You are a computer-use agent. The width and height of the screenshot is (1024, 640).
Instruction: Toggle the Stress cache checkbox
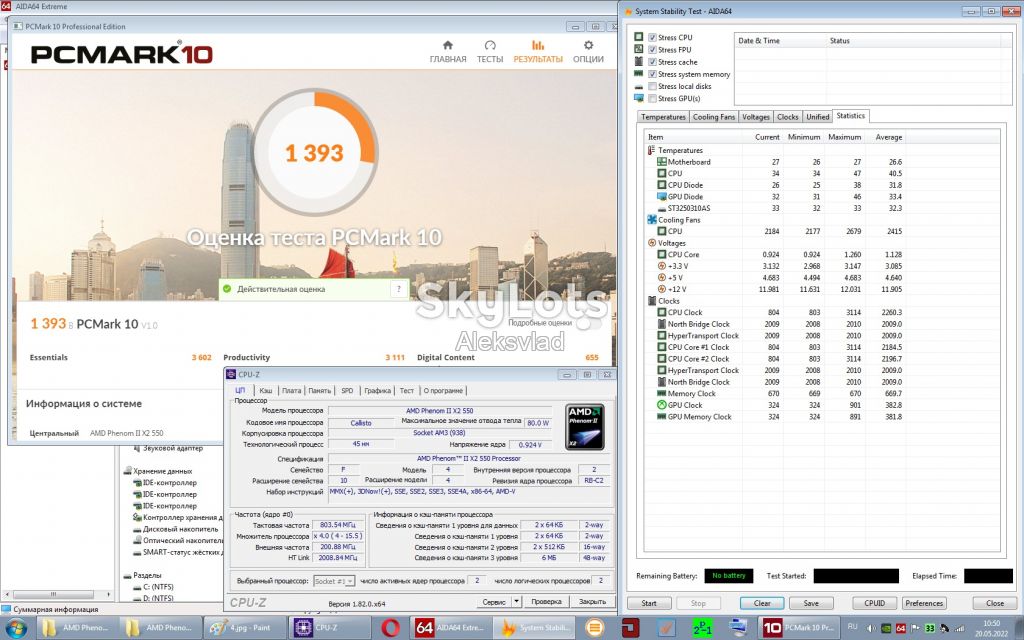[x=652, y=62]
